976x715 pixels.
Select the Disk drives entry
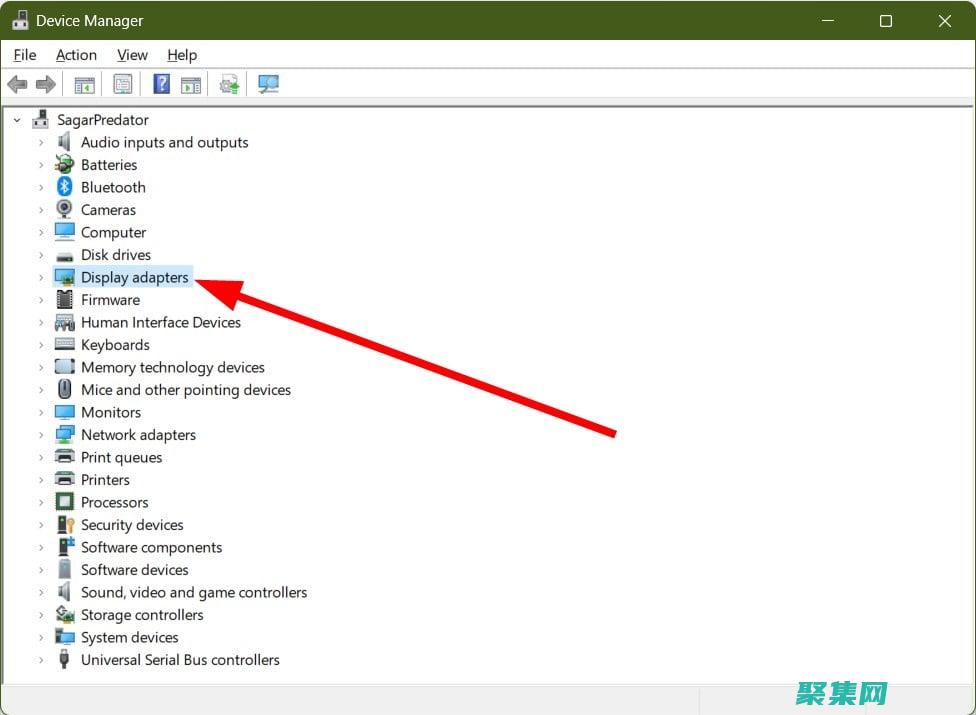click(x=116, y=255)
